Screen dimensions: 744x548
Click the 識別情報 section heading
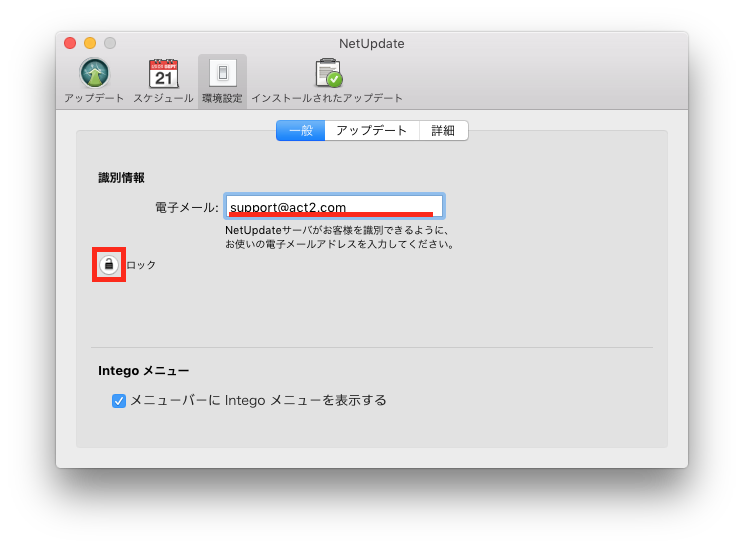[x=121, y=178]
